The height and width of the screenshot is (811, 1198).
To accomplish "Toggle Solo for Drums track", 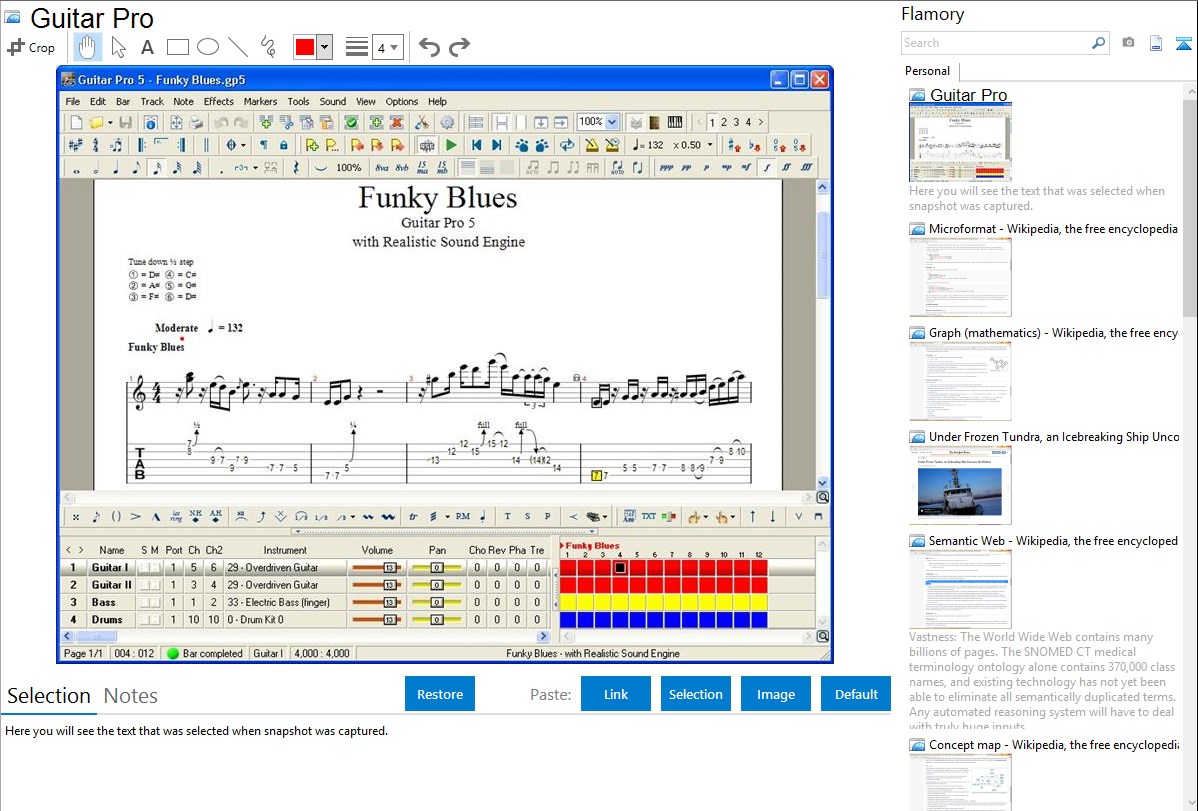I will pyautogui.click(x=144, y=620).
